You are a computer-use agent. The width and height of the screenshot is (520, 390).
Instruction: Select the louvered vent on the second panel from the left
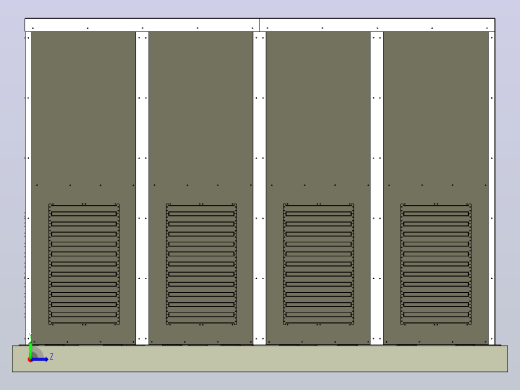(x=201, y=264)
